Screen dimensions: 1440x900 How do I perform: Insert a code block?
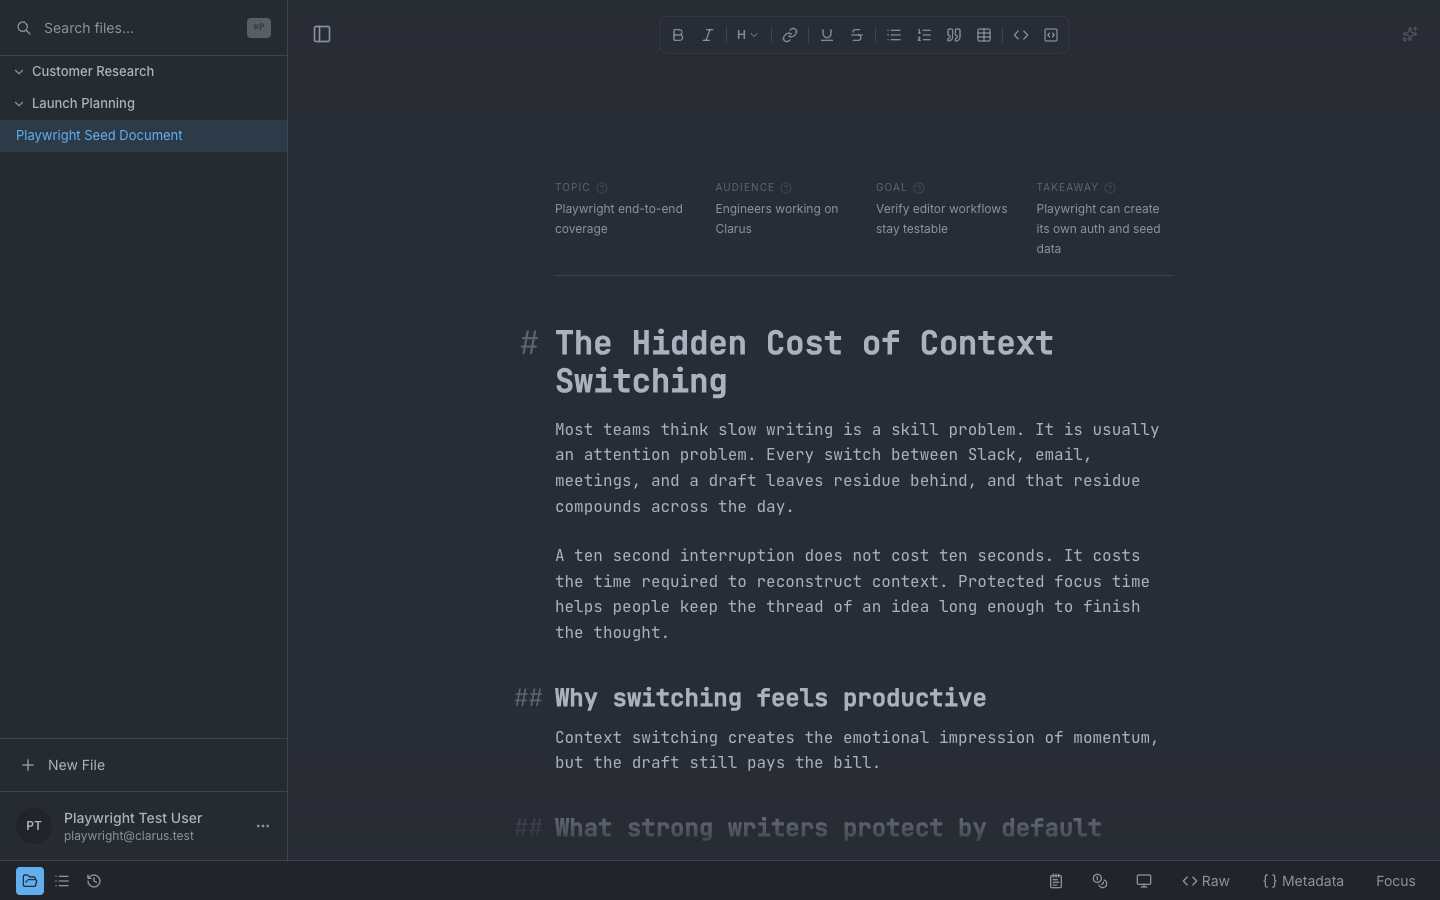(x=1051, y=35)
